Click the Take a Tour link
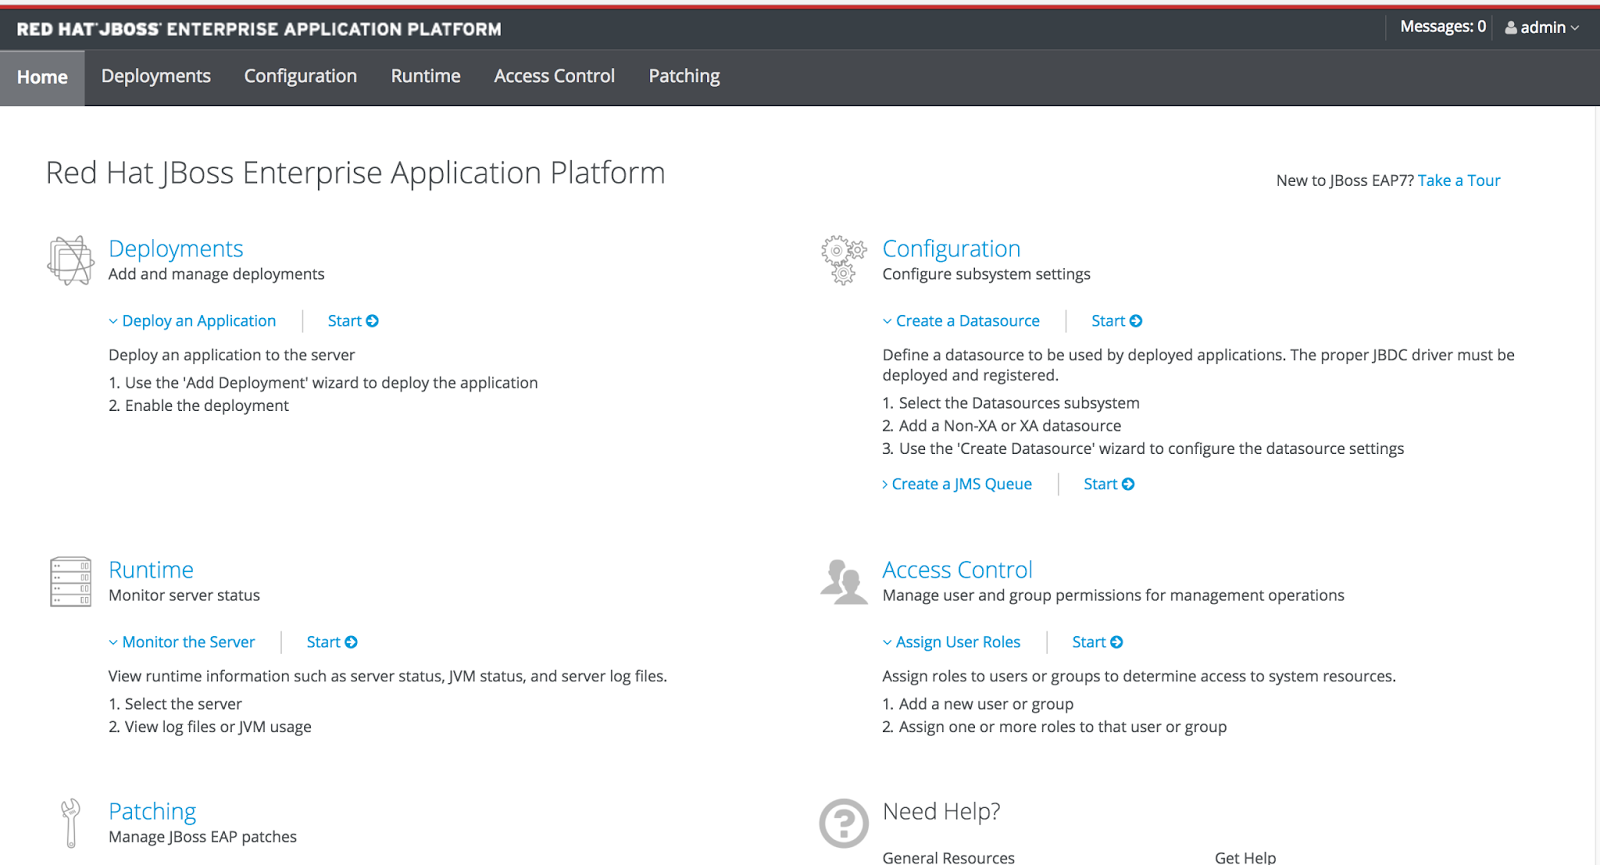 (x=1459, y=181)
